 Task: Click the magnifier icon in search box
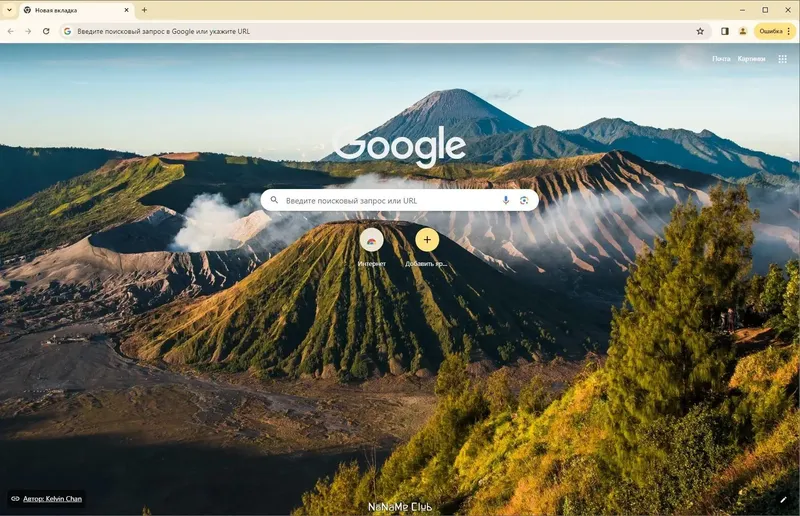point(274,200)
